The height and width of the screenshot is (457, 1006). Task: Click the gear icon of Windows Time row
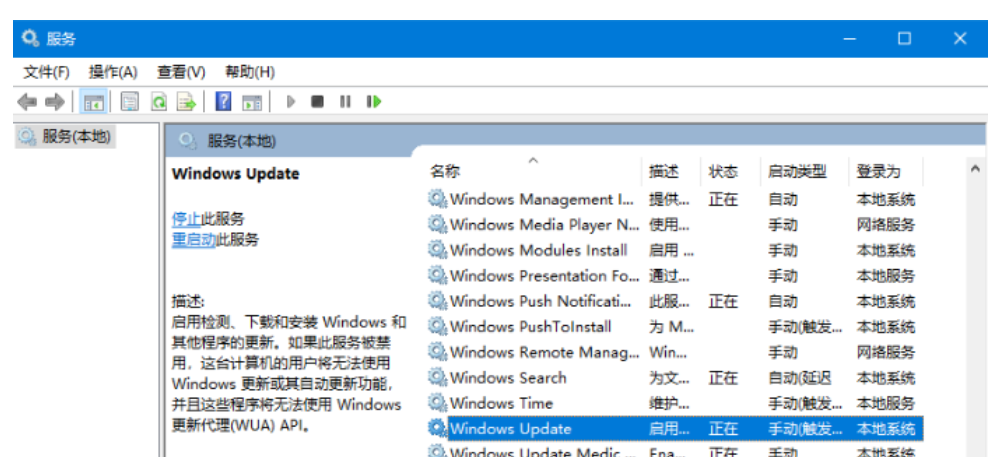click(x=438, y=403)
